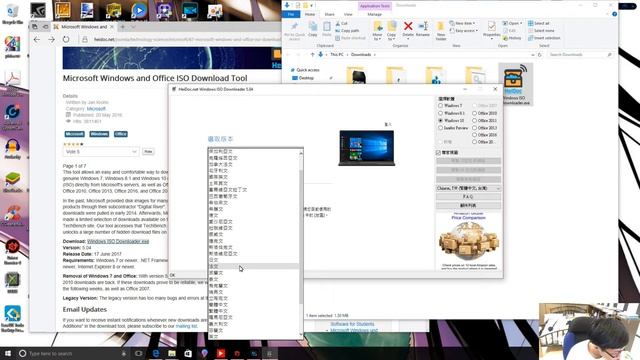The image size is (640, 360).
Task: Click the Office tag button on webpage
Action: click(120, 134)
